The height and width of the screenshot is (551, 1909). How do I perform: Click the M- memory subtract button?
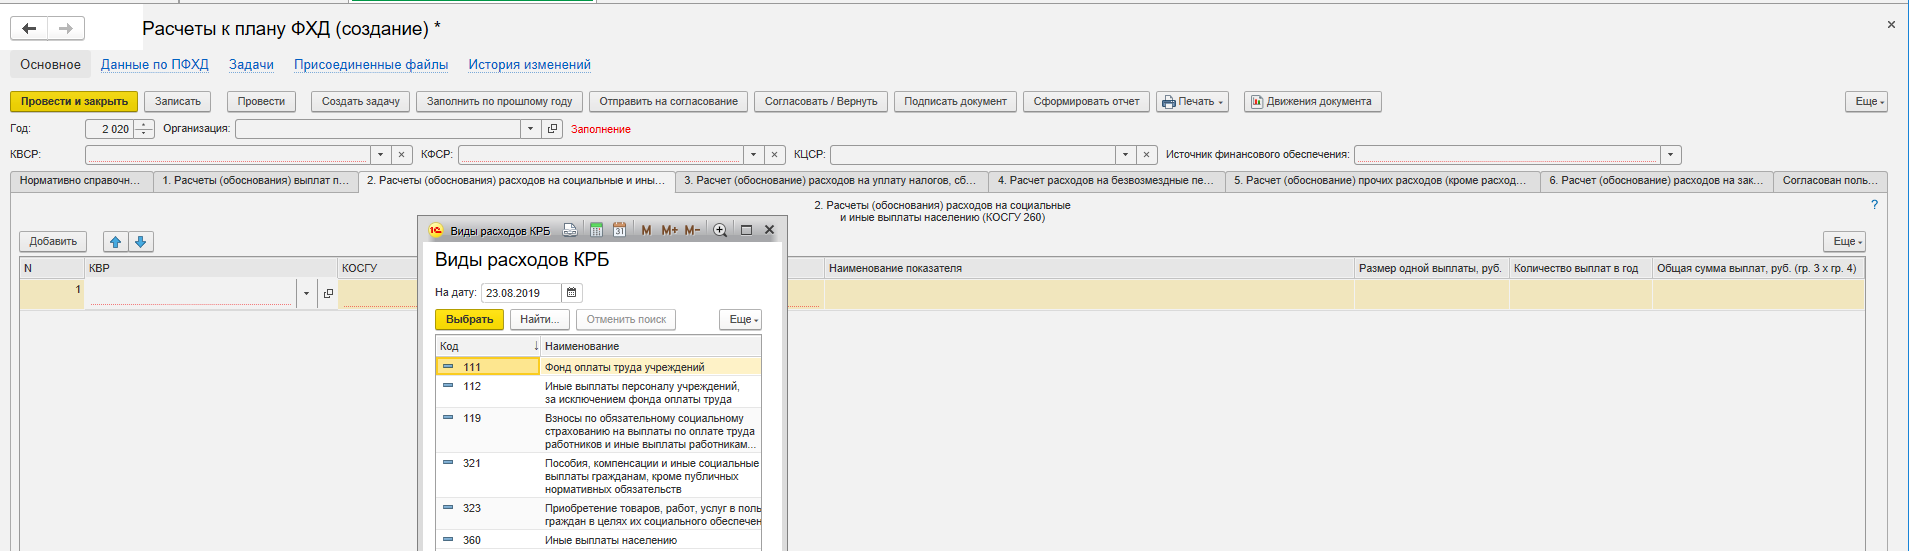(692, 230)
